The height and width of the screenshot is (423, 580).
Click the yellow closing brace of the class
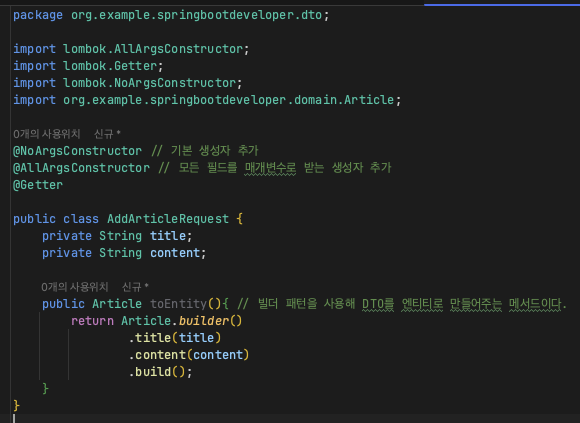coord(16,406)
